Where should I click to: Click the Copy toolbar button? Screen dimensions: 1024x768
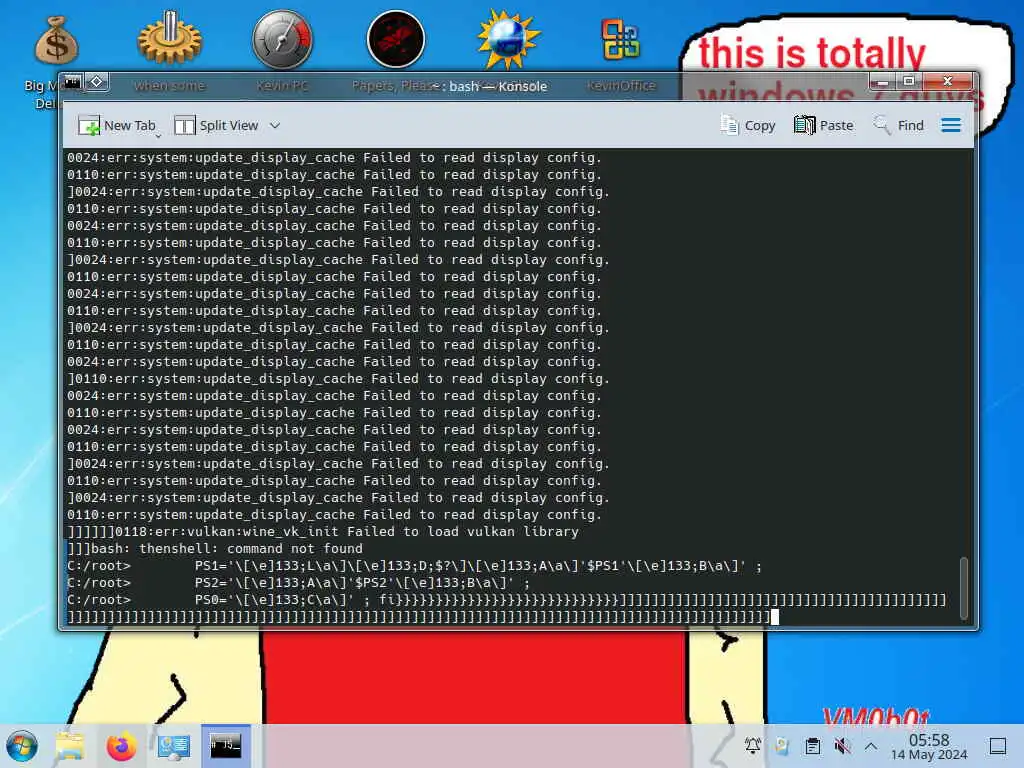748,125
